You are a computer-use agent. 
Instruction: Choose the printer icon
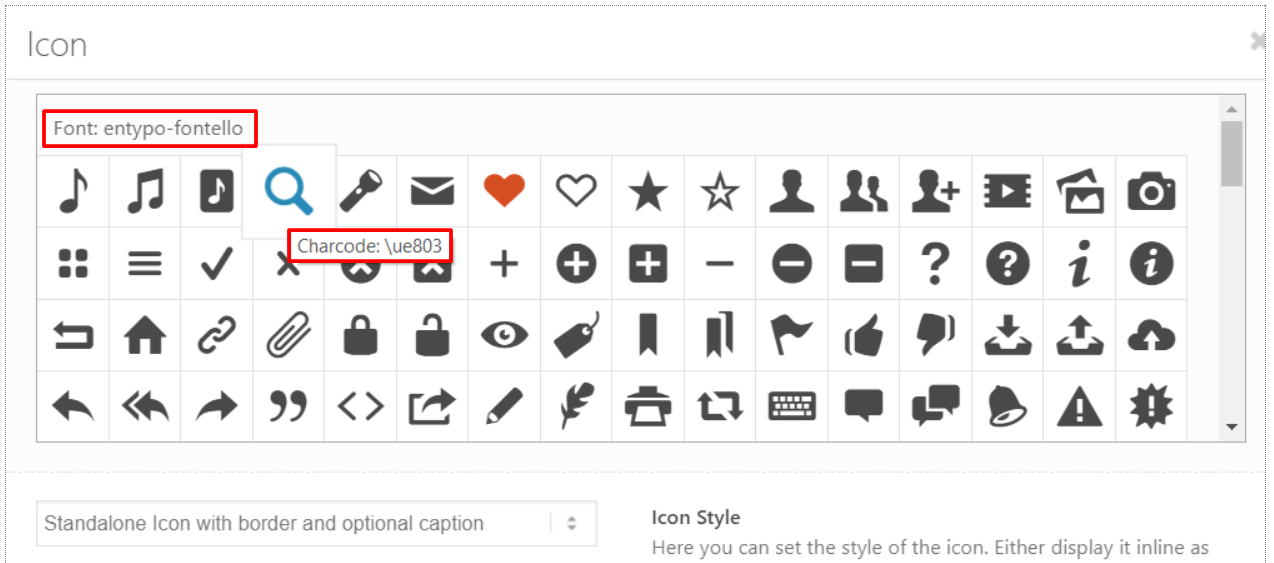pyautogui.click(x=648, y=407)
